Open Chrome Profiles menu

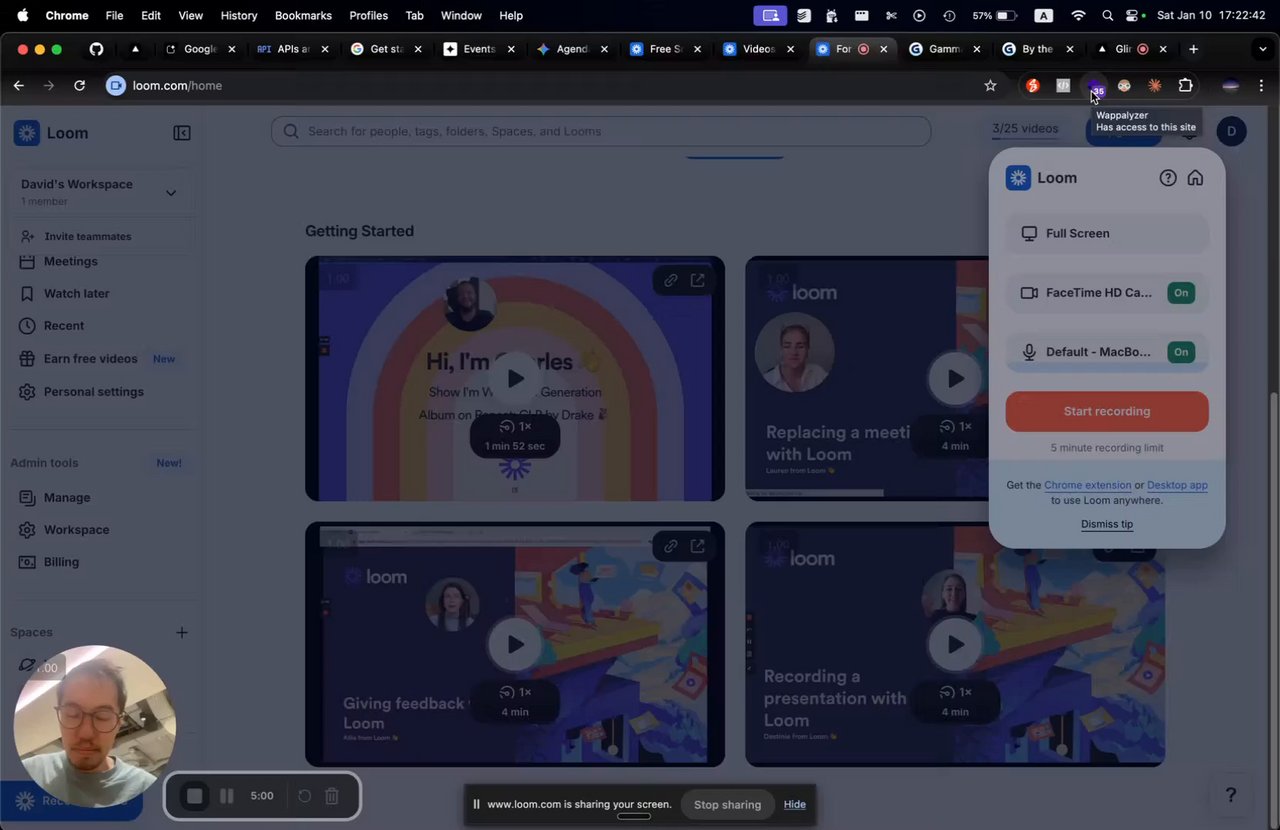tap(368, 16)
